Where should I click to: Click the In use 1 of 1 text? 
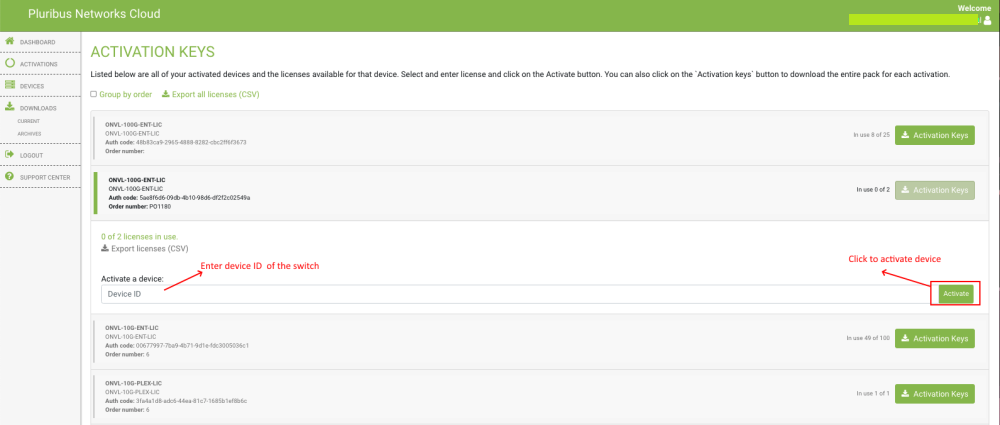[x=873, y=394]
